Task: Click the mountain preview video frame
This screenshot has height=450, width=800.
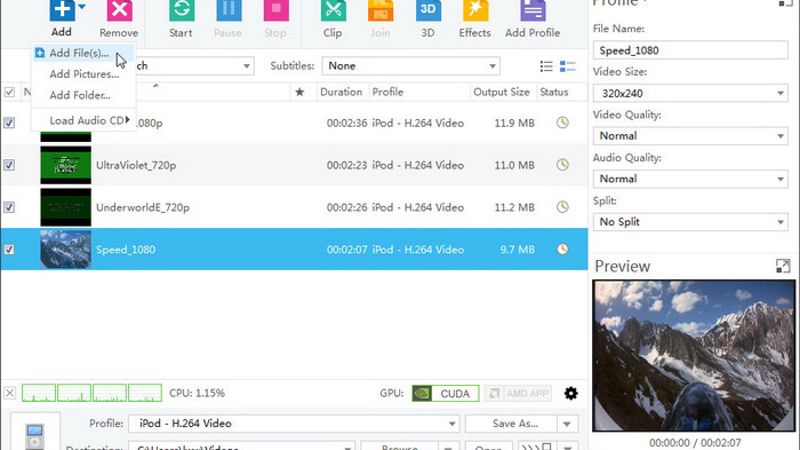Action: coord(694,356)
